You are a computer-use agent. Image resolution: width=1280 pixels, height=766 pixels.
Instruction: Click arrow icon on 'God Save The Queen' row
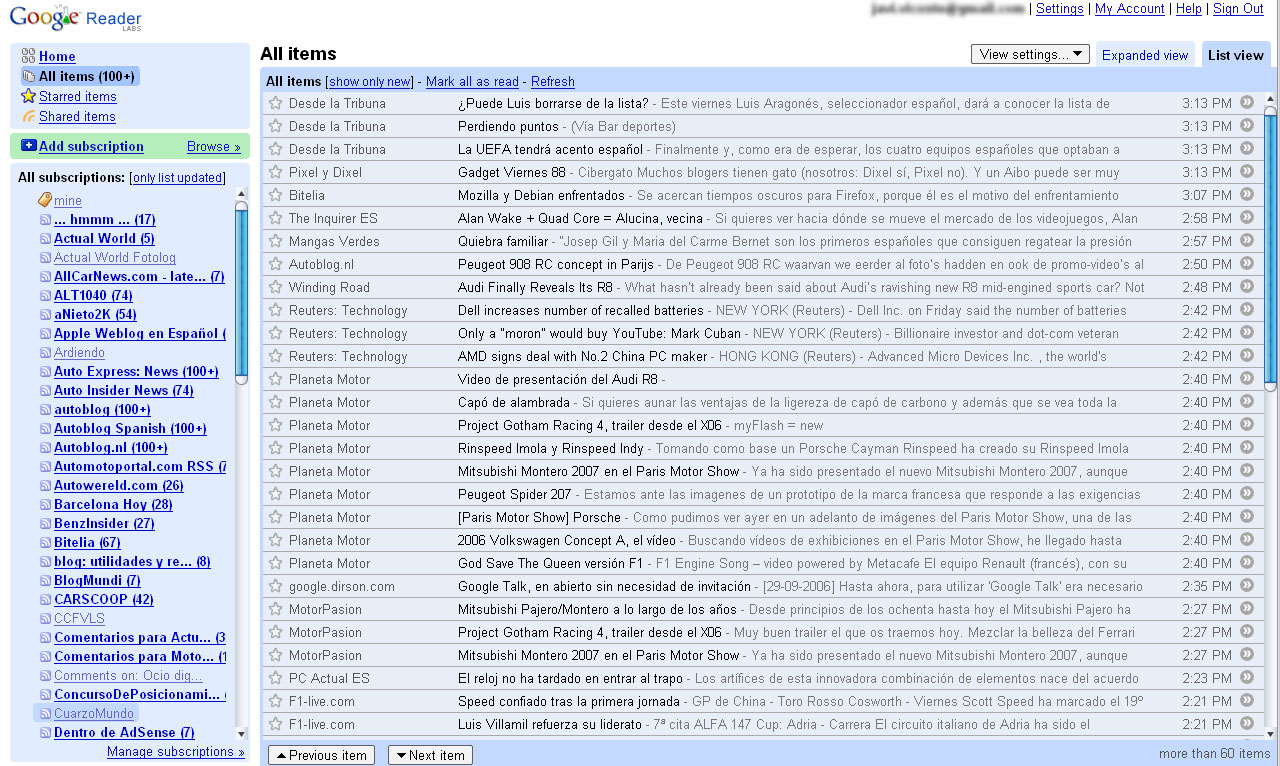coord(1246,562)
